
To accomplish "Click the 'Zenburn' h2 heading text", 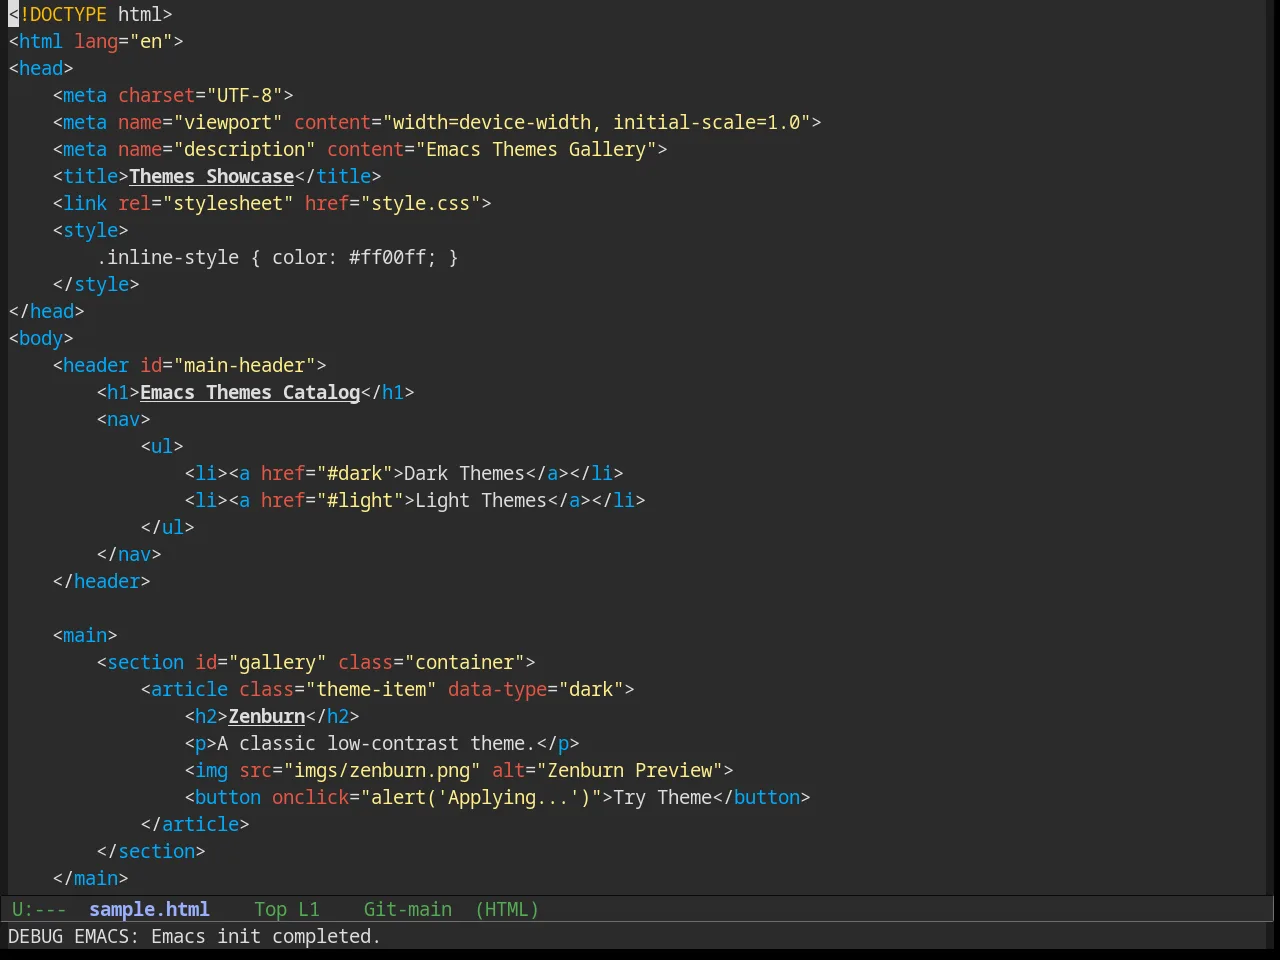I will point(267,716).
